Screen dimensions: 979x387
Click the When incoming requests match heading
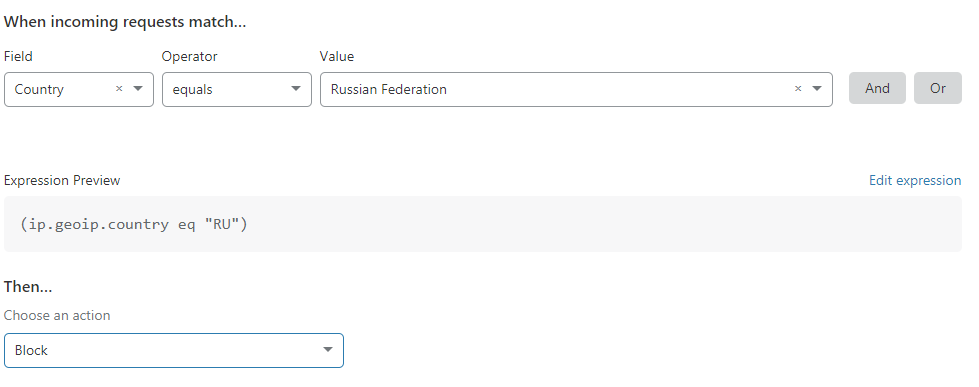[x=125, y=22]
